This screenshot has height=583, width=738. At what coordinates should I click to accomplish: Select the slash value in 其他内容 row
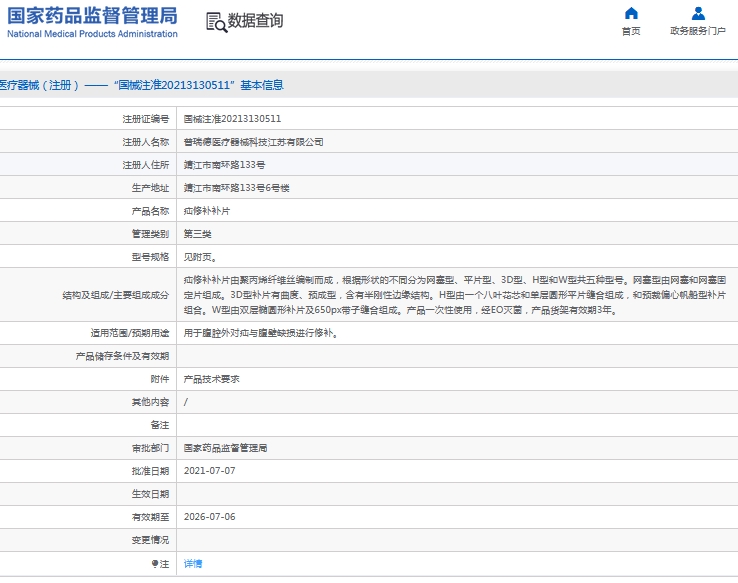pyautogui.click(x=186, y=402)
